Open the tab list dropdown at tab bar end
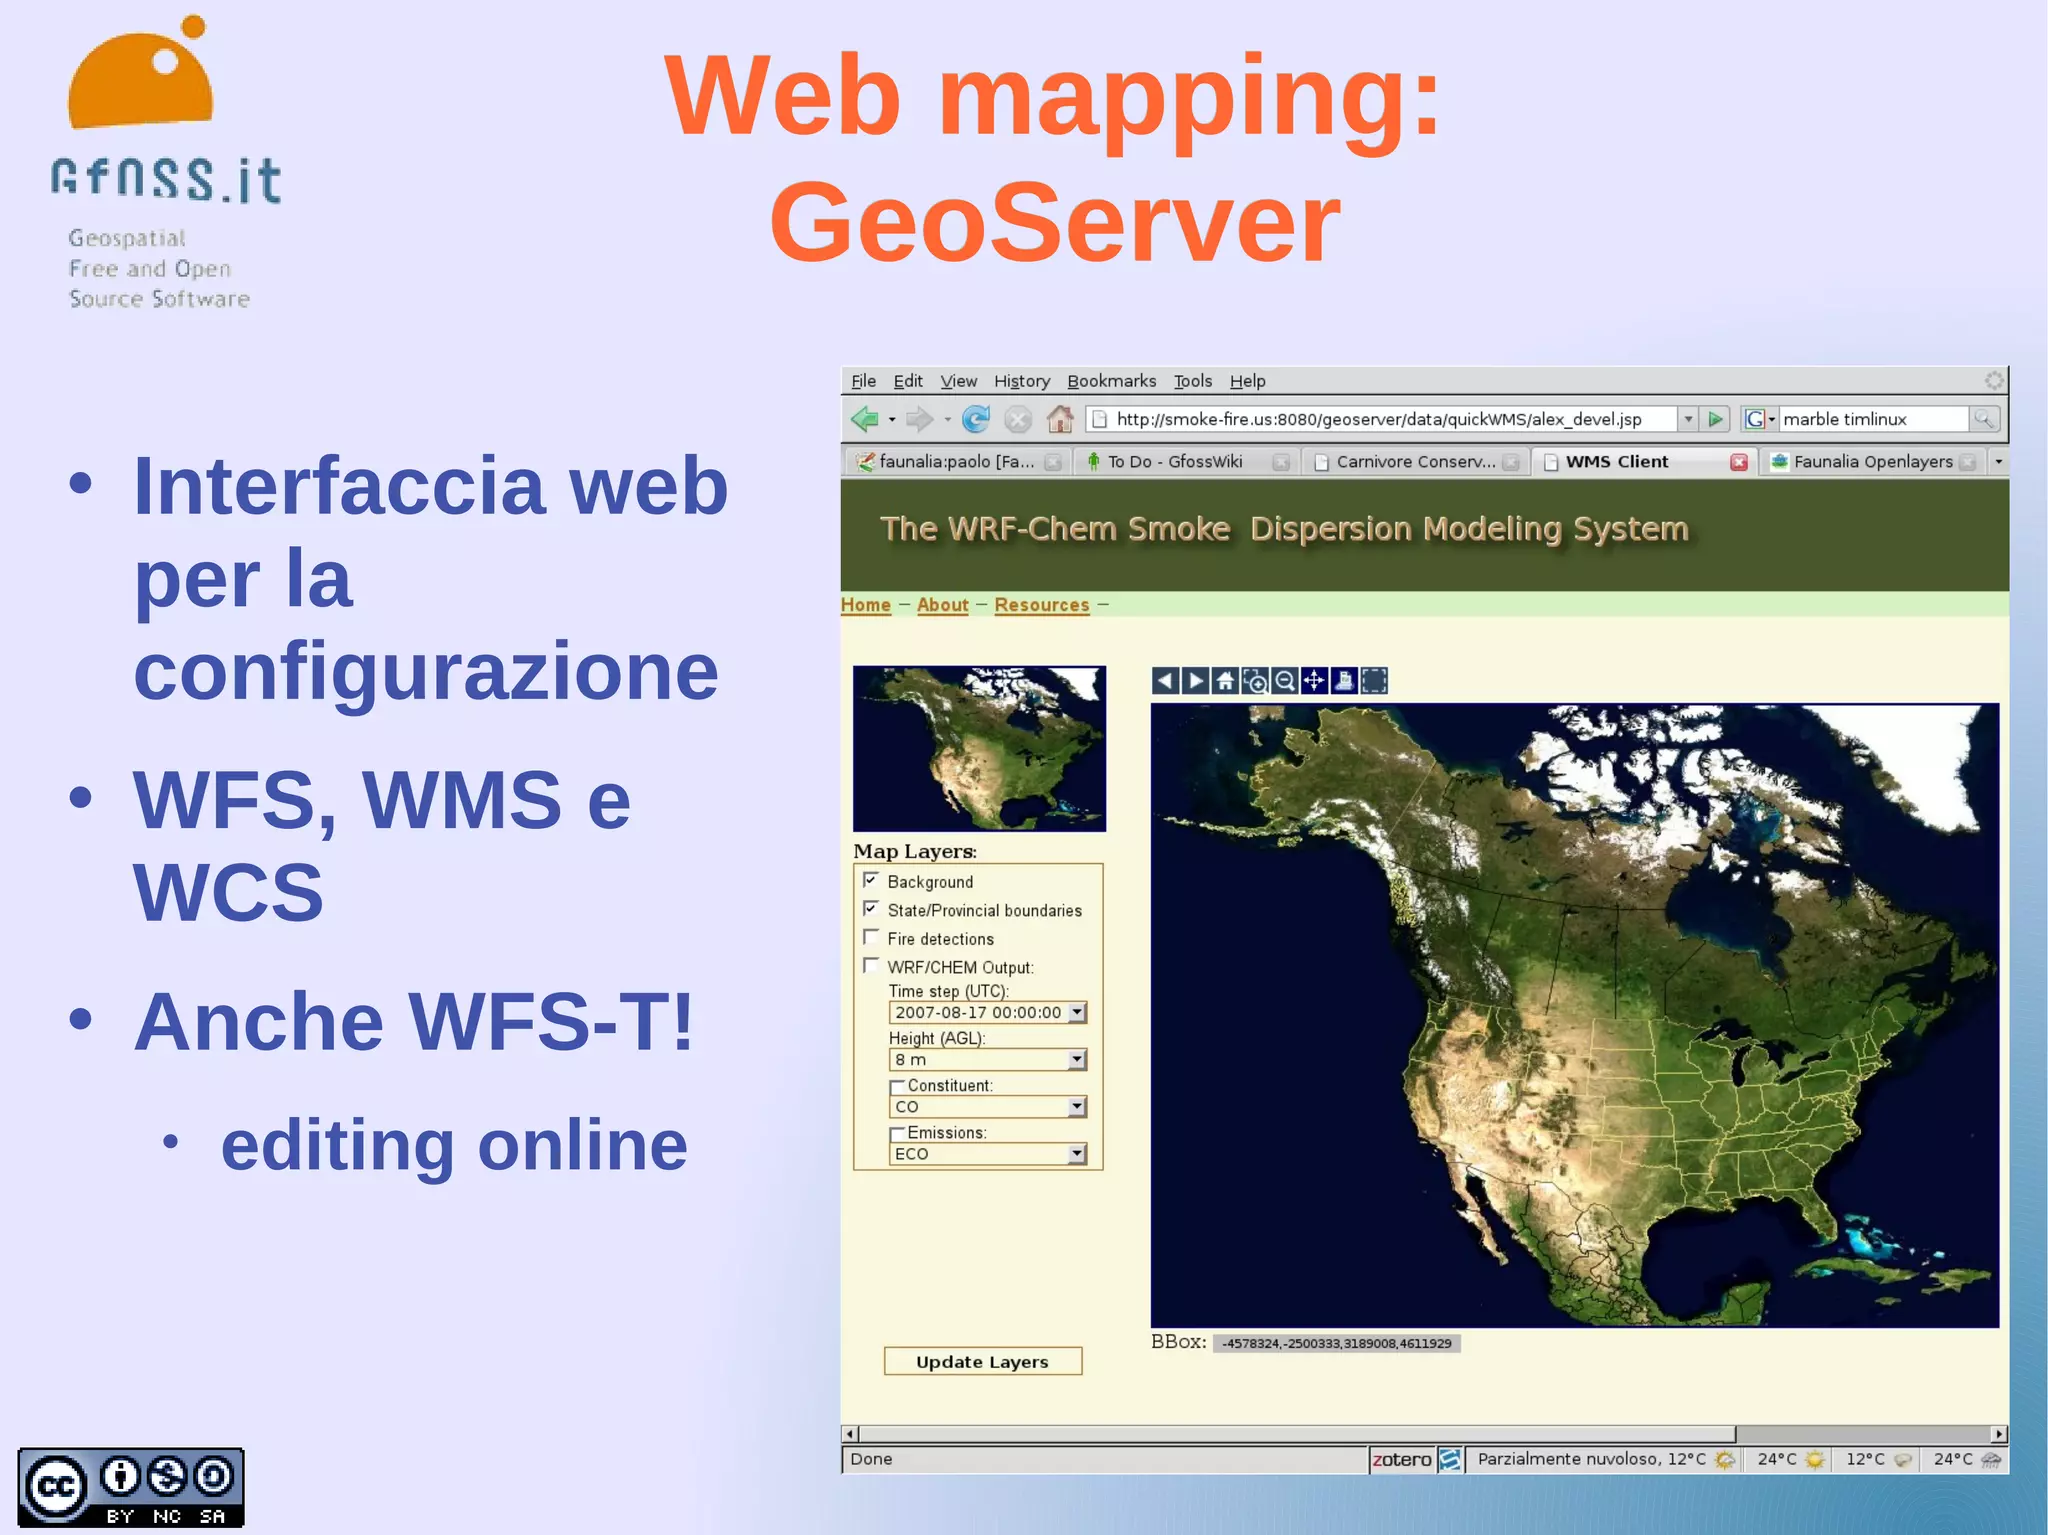Image resolution: width=2048 pixels, height=1535 pixels. pos(1998,462)
